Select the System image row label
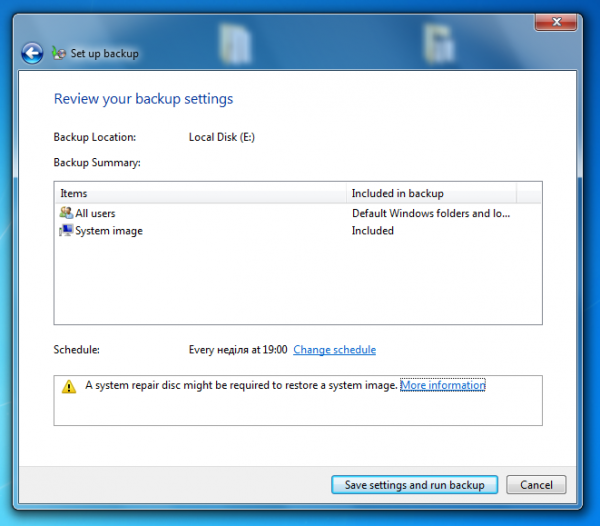600x526 pixels. click(109, 231)
